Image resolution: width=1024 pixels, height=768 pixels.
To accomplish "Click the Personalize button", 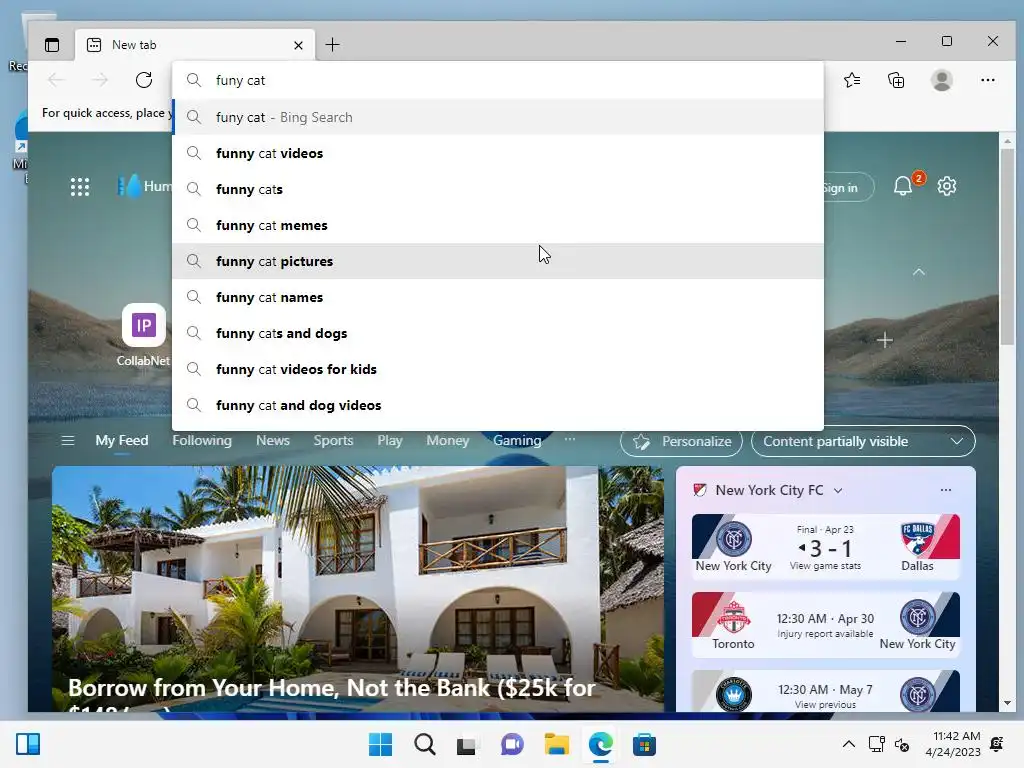I will coord(681,442).
